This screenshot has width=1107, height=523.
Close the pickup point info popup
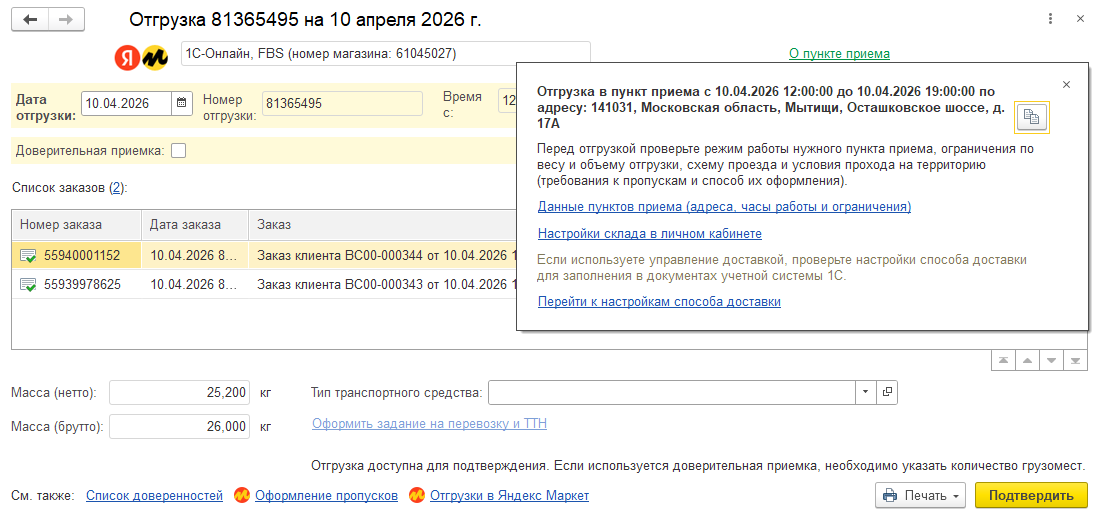(1066, 85)
